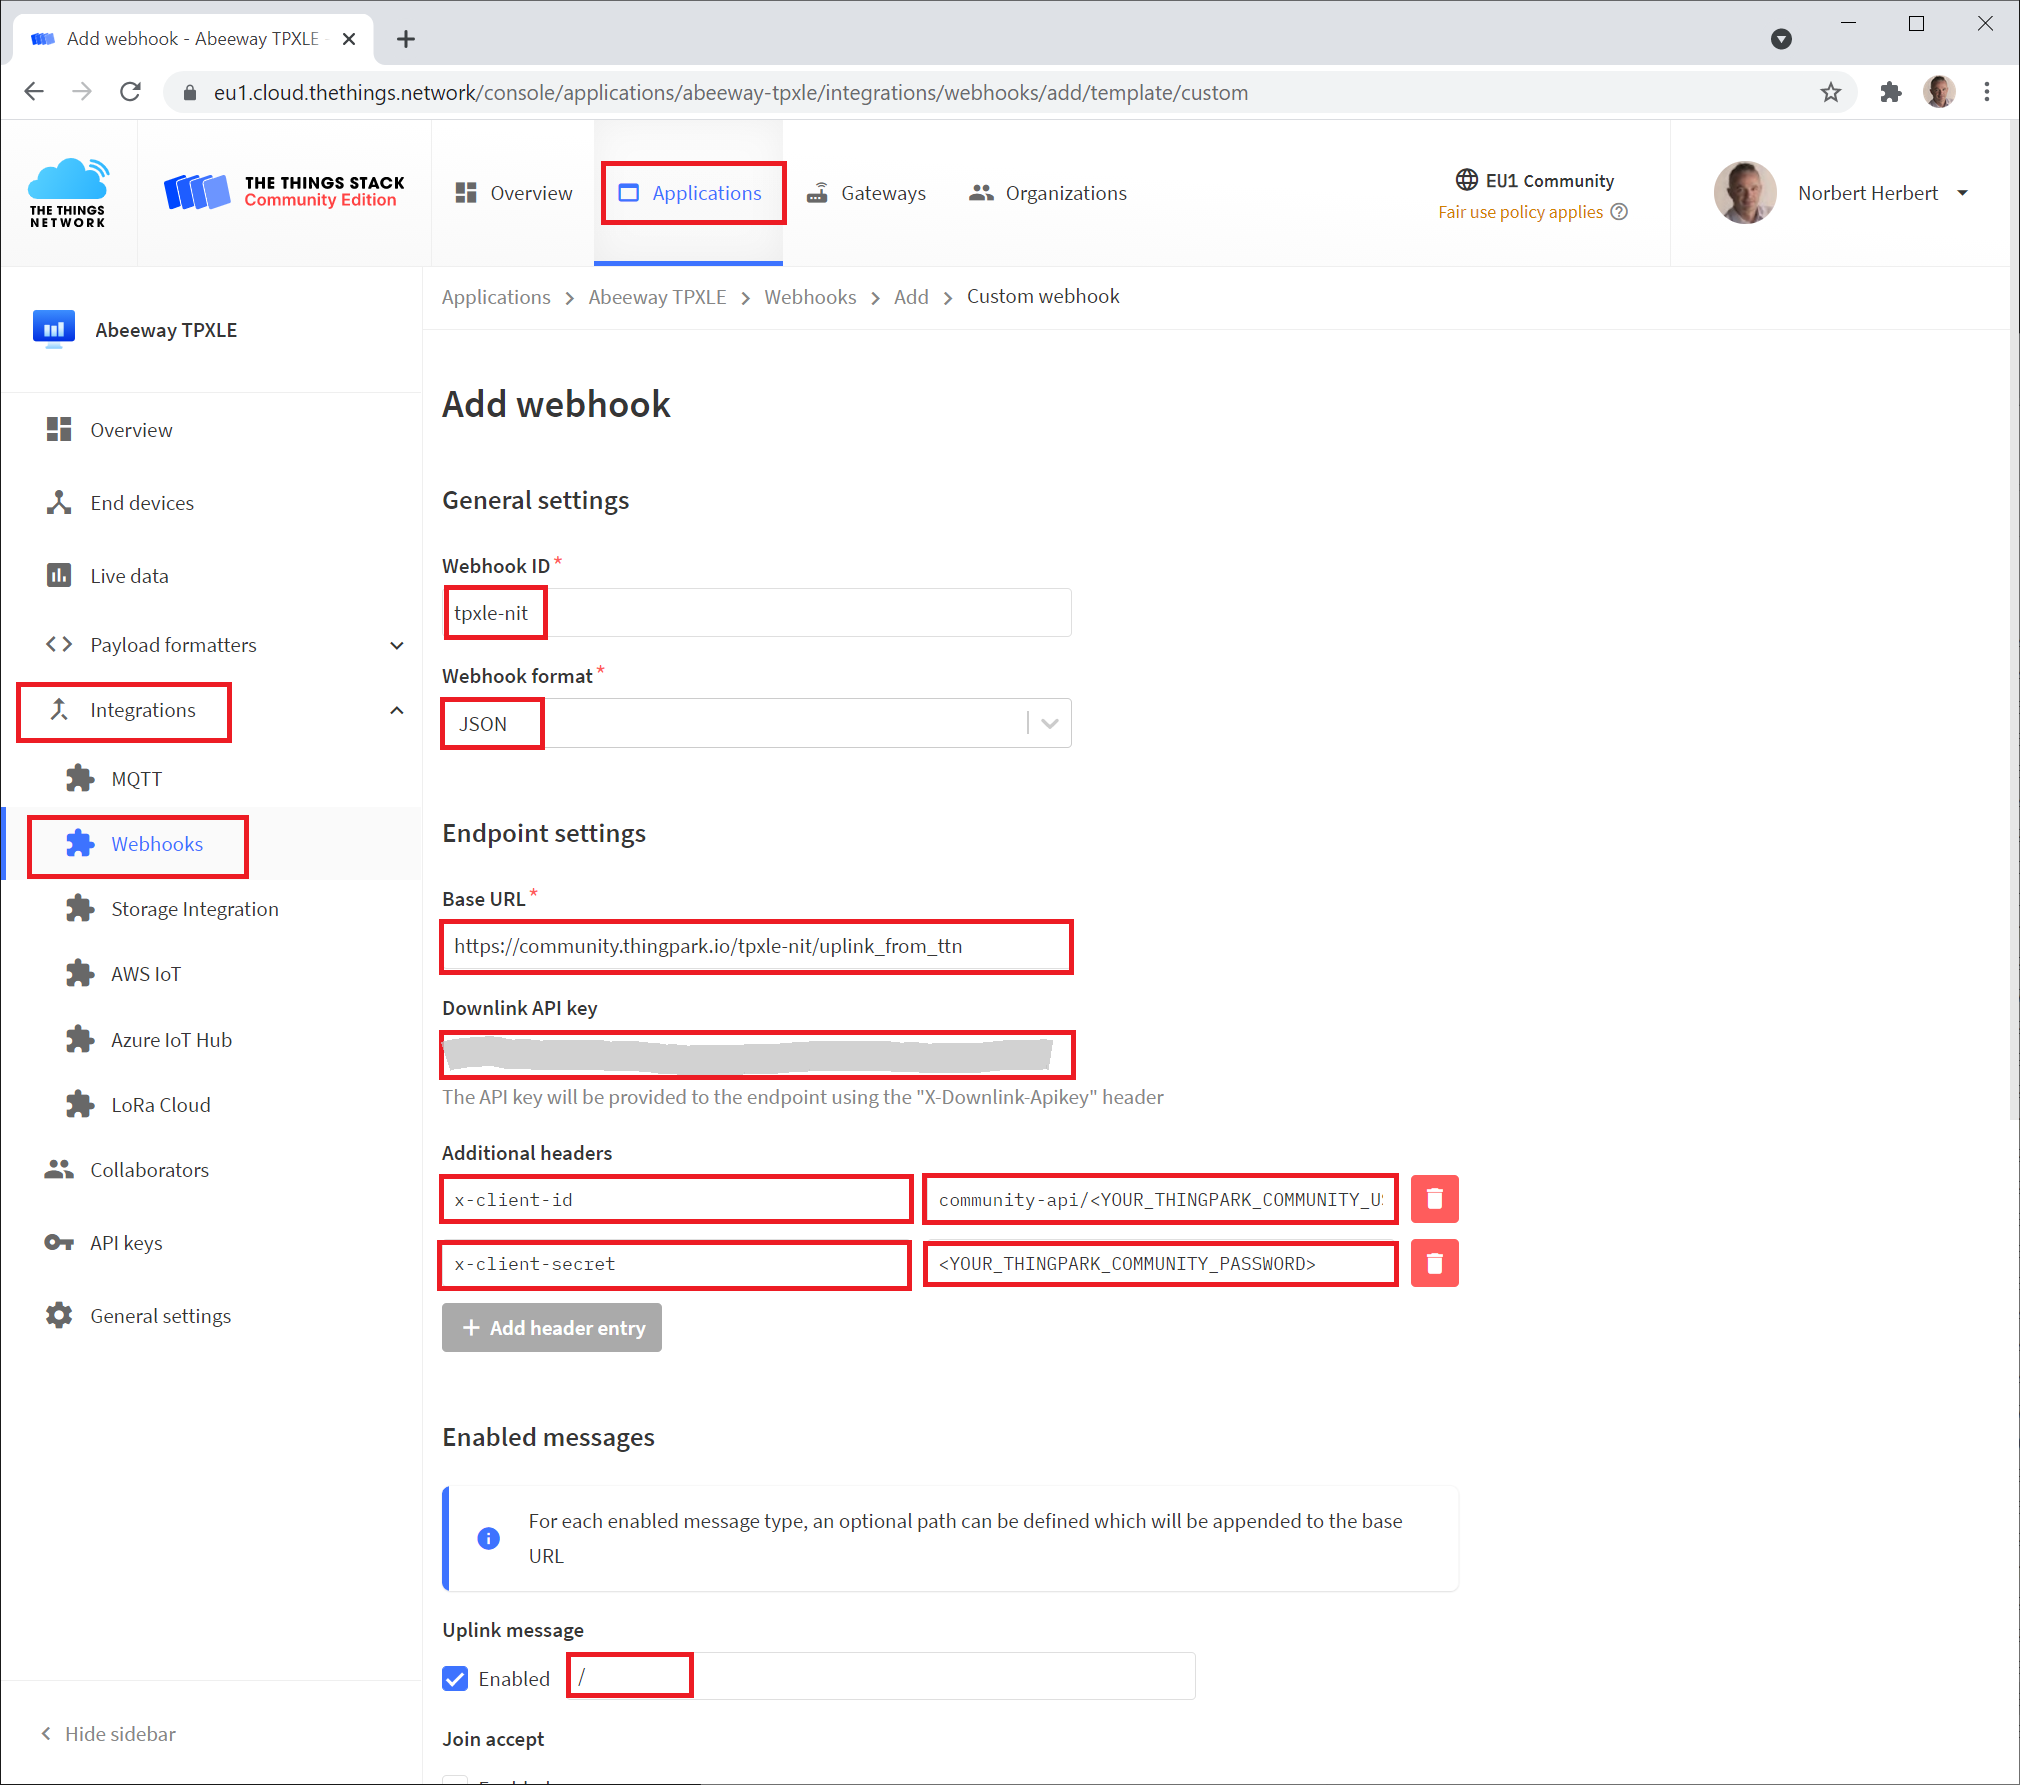Open the tab search dropdown in title bar
The image size is (2020, 1785).
tap(1781, 39)
